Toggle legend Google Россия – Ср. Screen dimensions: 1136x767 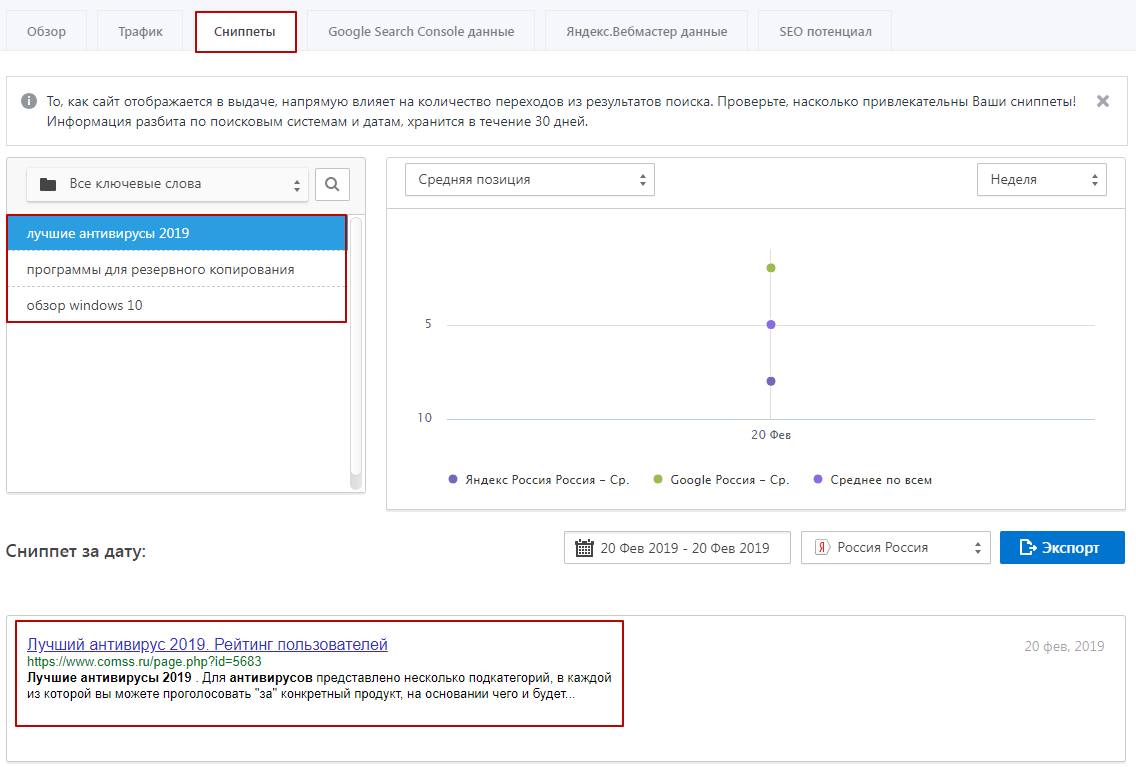pos(722,479)
